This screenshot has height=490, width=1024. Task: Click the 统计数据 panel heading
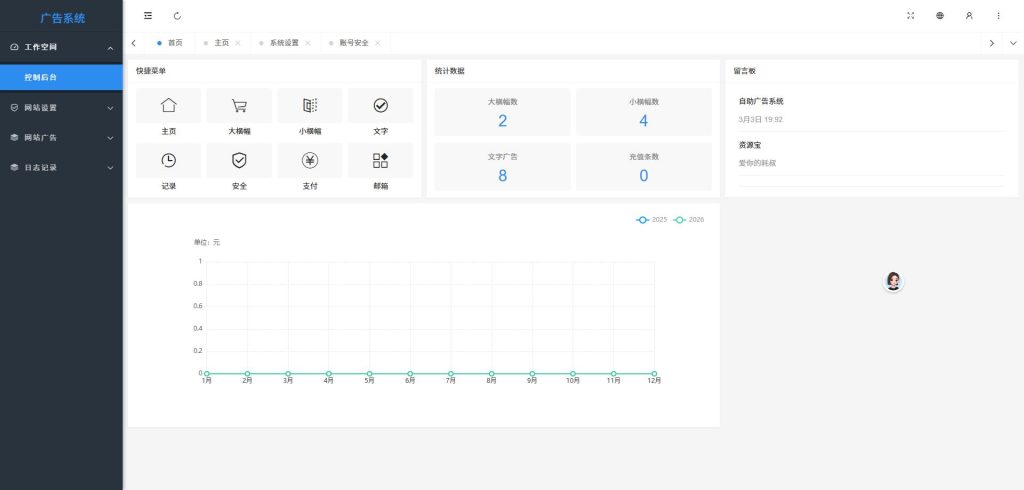[x=450, y=71]
